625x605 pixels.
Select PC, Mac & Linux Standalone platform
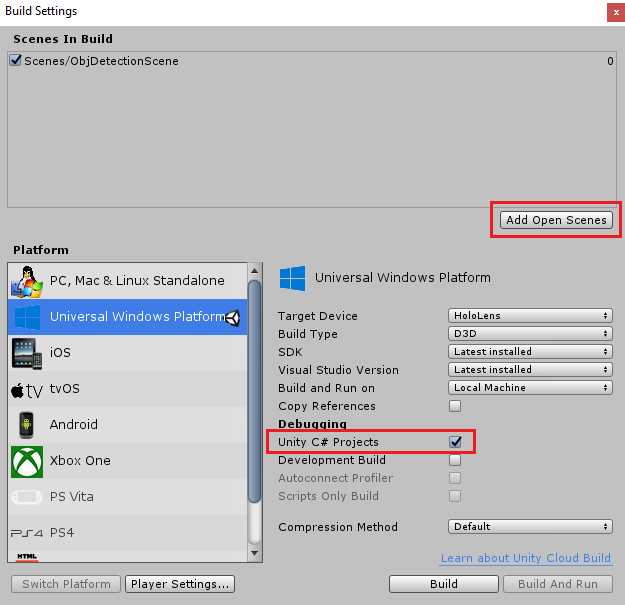tap(128, 281)
